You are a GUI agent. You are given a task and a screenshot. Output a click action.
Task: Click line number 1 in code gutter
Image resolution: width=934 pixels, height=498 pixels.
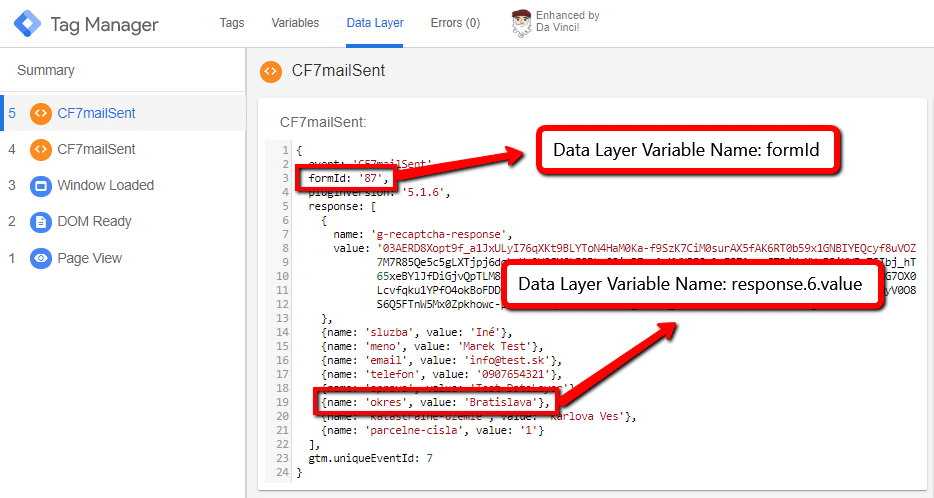(285, 150)
